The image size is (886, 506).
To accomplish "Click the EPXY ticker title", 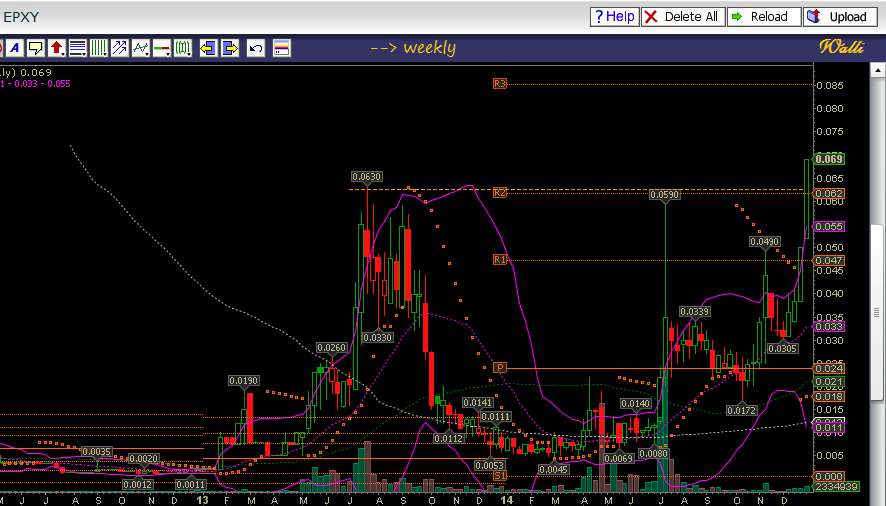I will point(21,17).
